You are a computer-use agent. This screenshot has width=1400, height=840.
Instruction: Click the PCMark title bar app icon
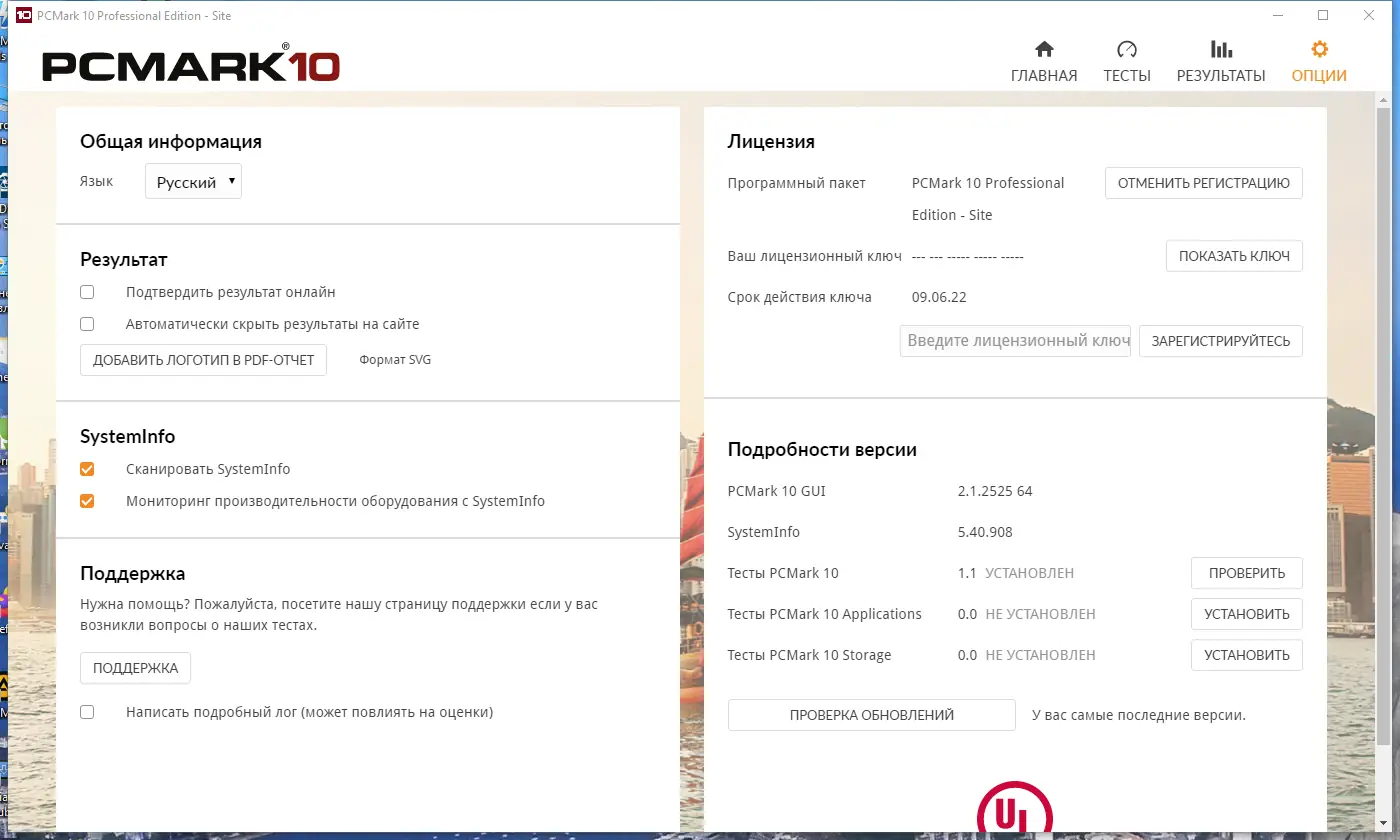click(x=23, y=15)
